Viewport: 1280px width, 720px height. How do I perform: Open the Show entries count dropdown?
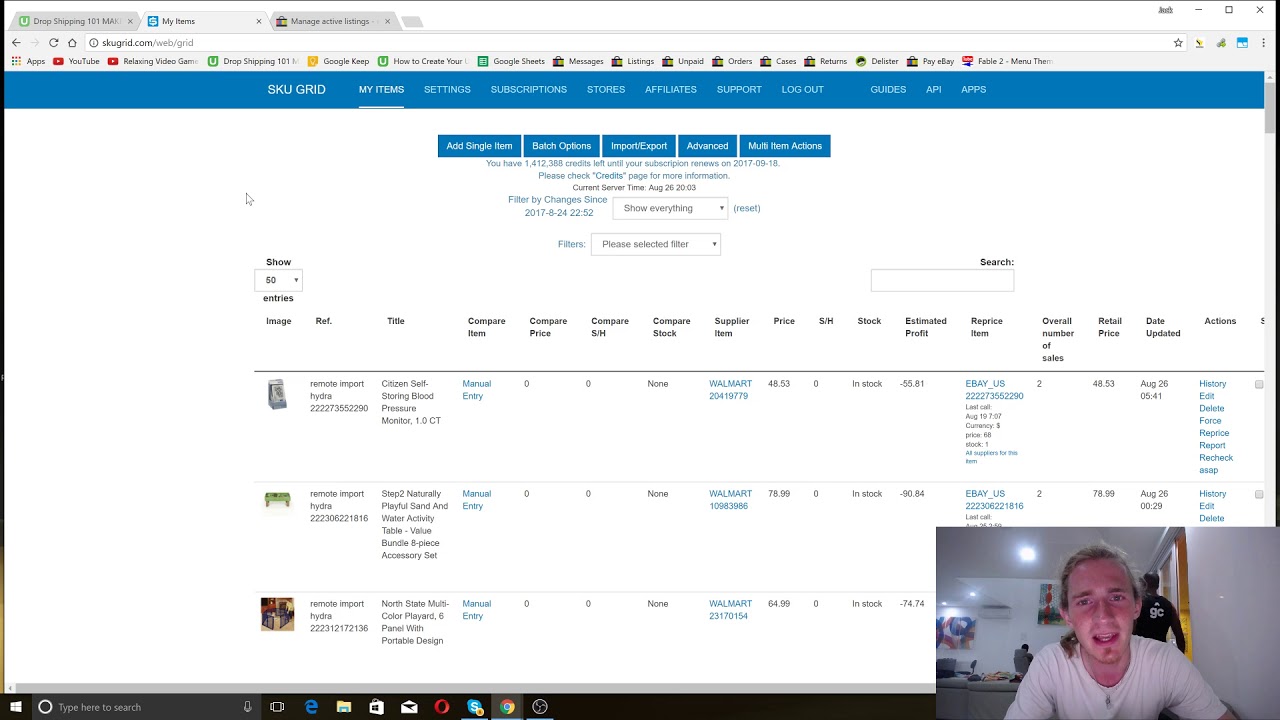pyautogui.click(x=278, y=280)
